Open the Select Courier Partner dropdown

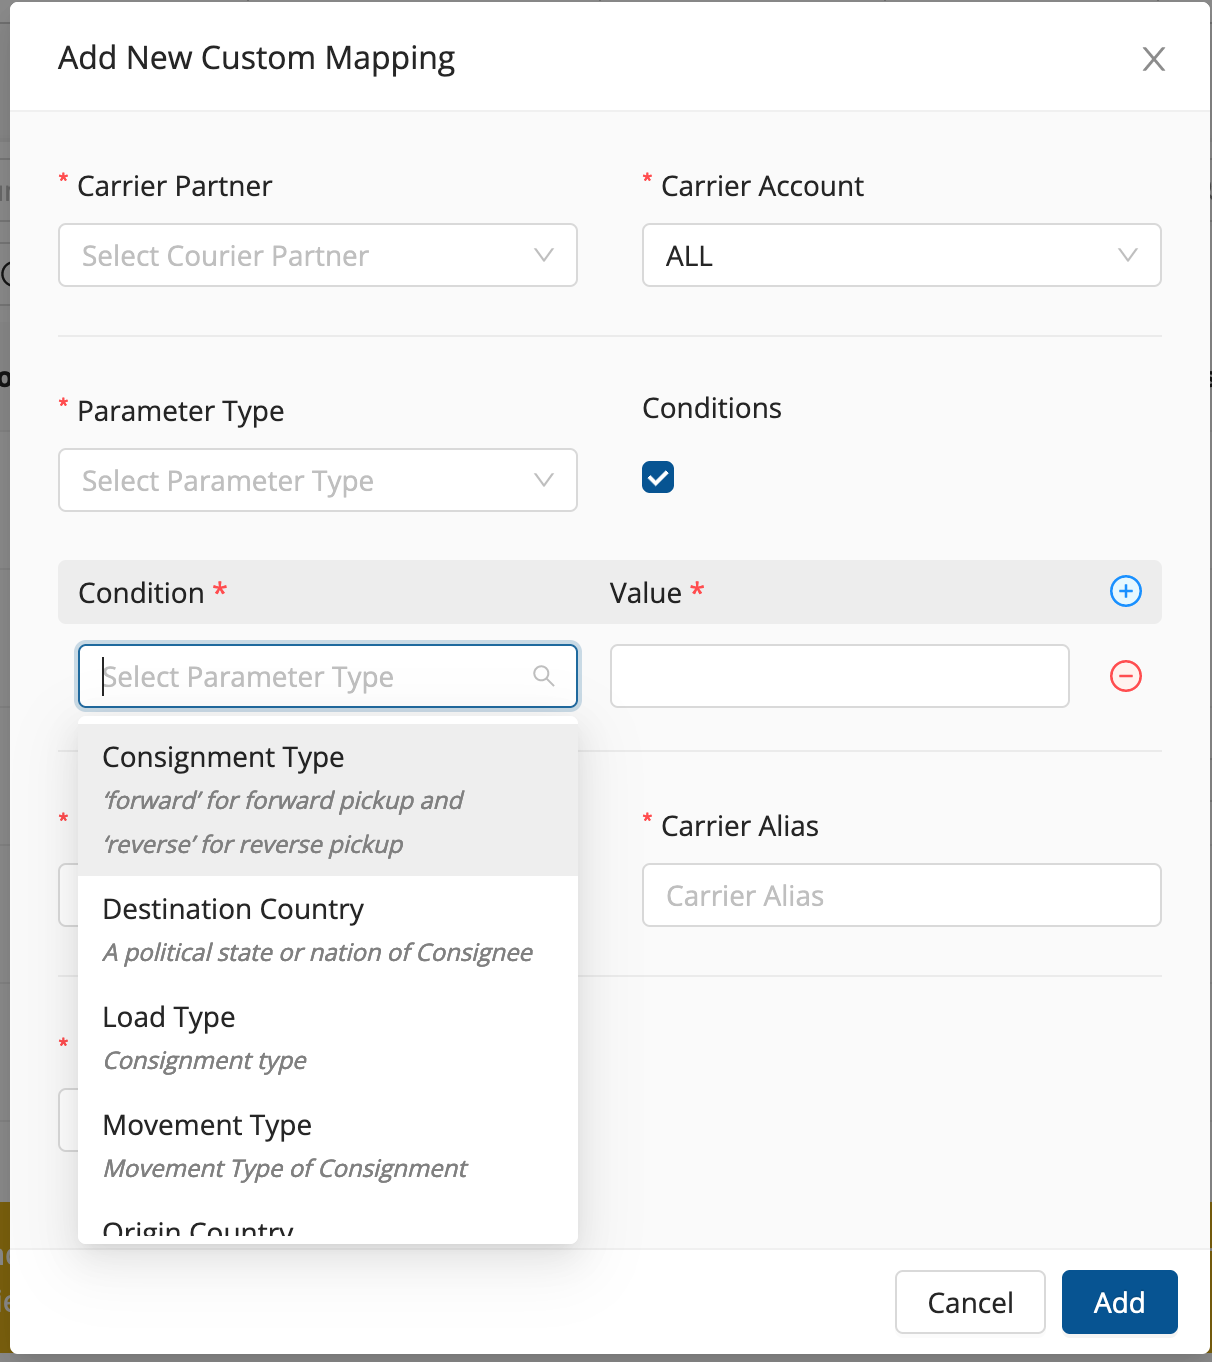tap(317, 255)
